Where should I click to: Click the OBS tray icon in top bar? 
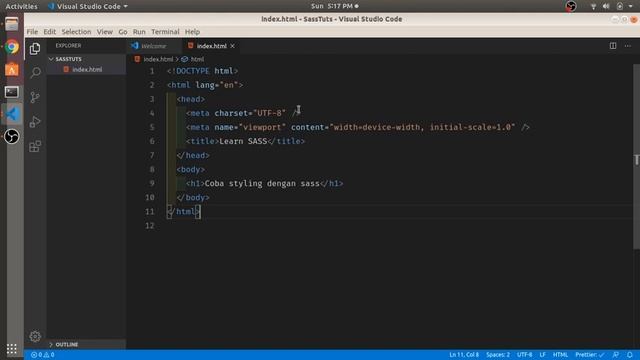point(571,6)
